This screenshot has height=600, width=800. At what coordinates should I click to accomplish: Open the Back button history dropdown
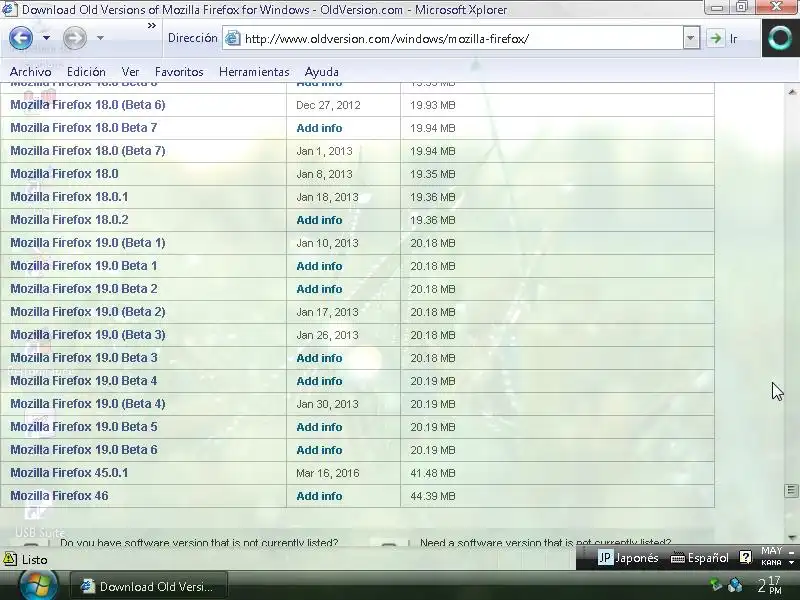coord(46,38)
